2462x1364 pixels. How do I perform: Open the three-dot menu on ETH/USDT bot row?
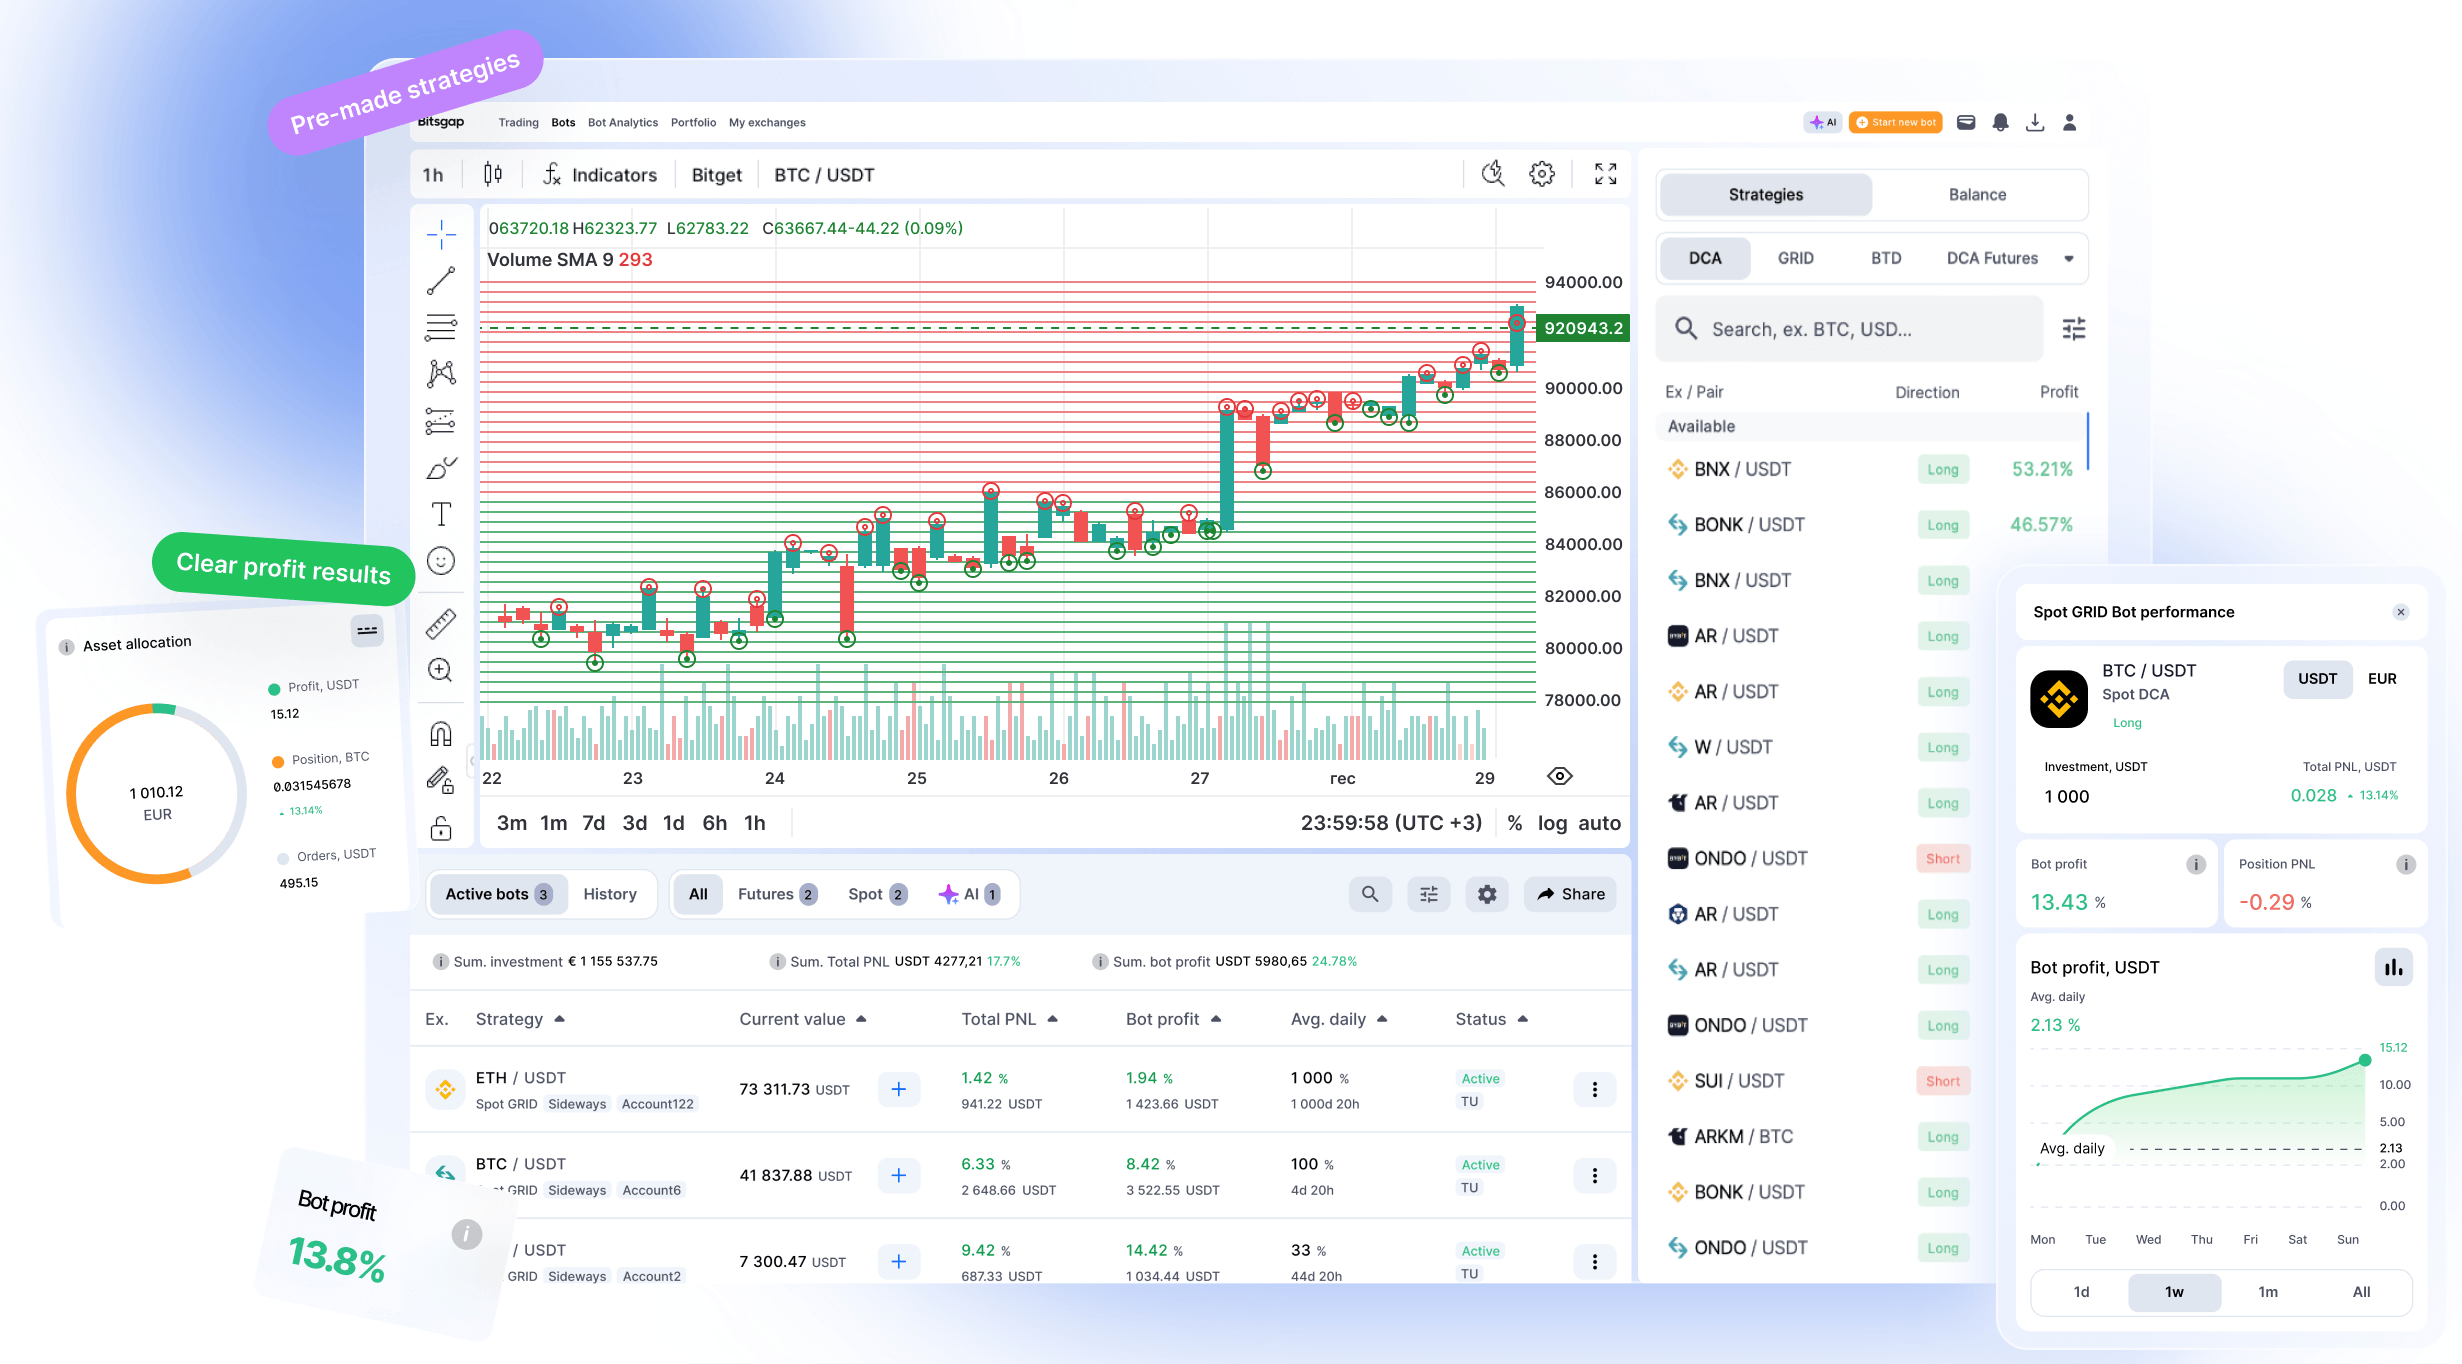(x=1594, y=1089)
